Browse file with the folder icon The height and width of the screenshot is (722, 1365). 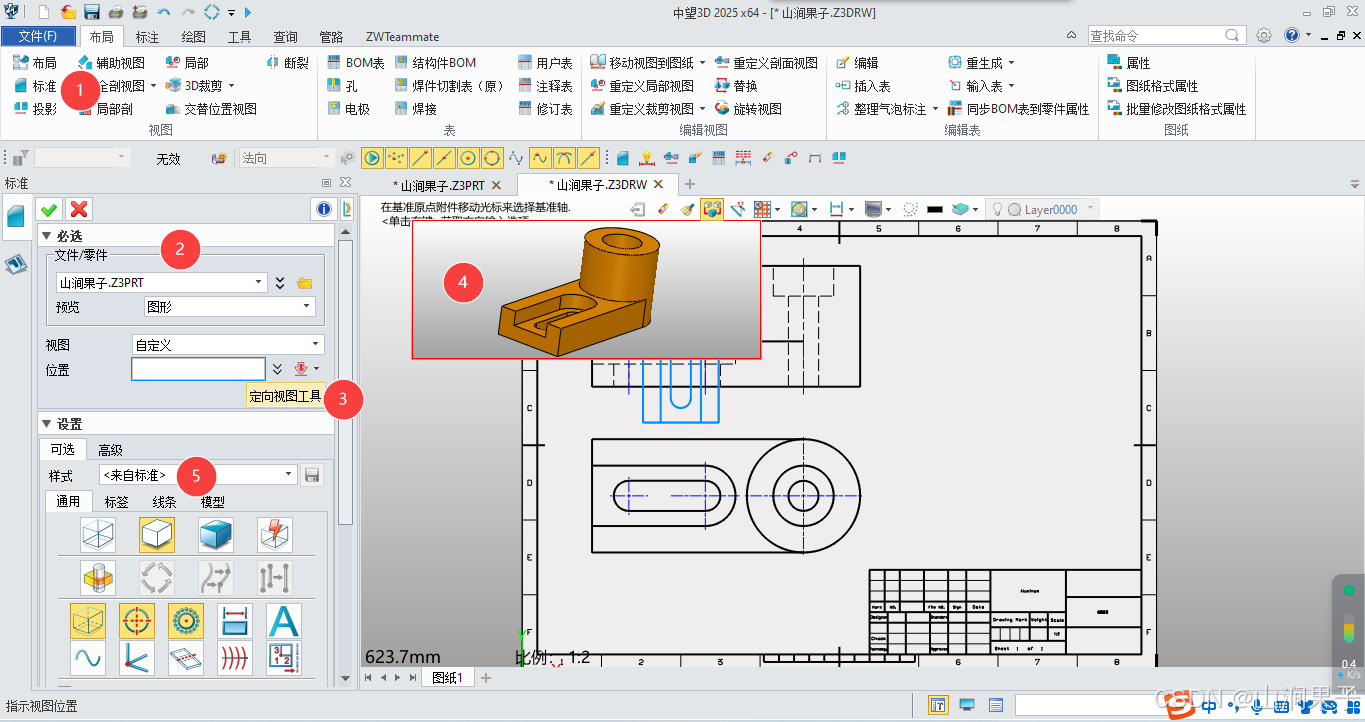coord(305,283)
